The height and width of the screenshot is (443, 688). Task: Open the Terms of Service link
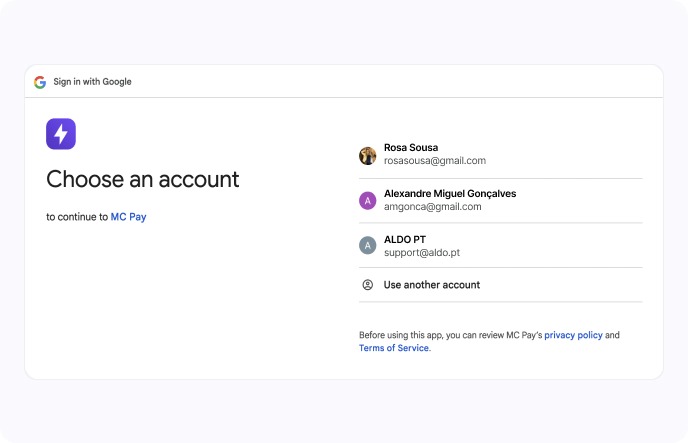pos(394,348)
